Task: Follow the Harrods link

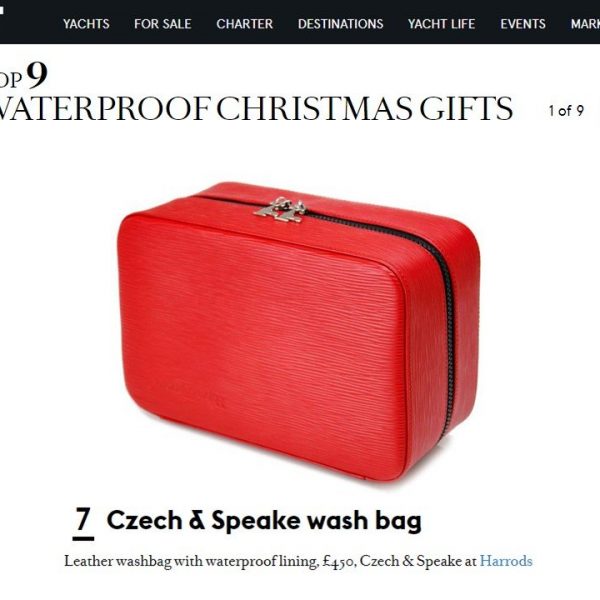Action: (x=506, y=561)
